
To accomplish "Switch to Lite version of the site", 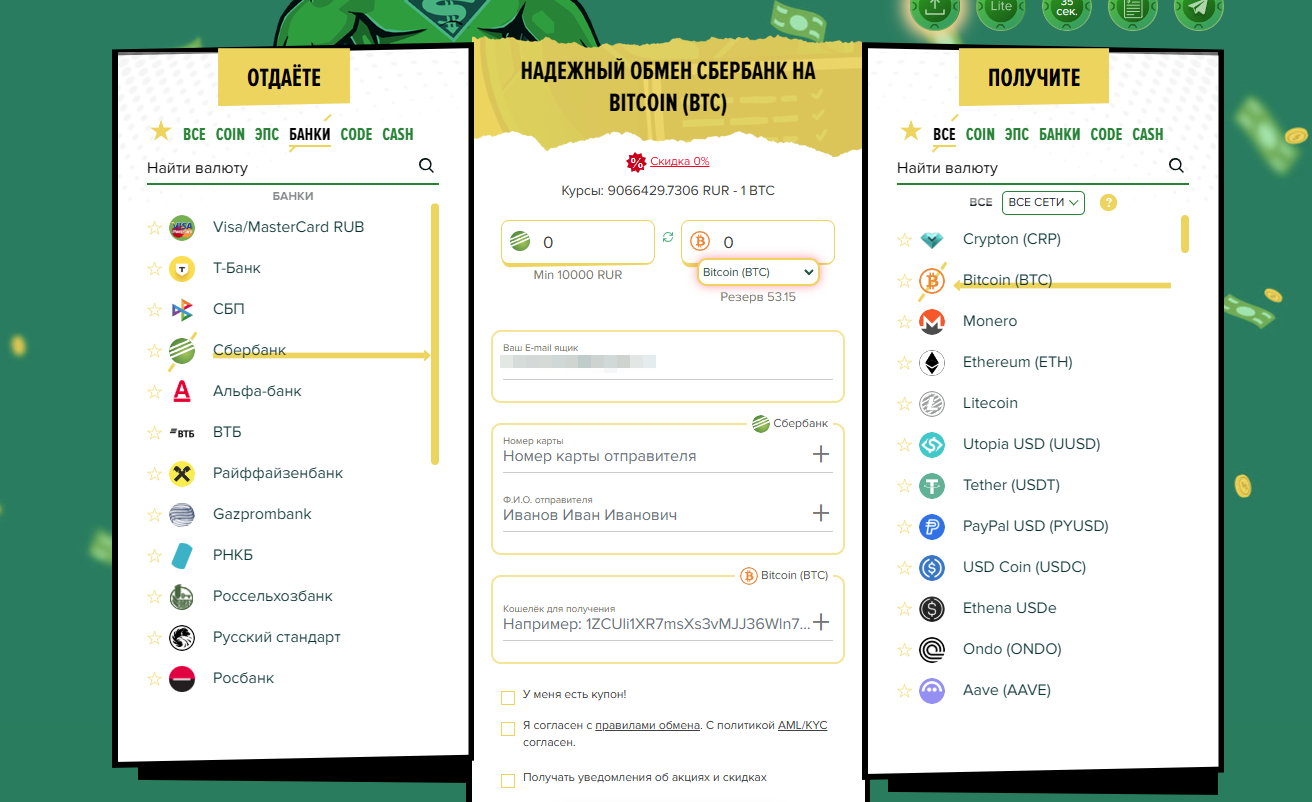I will click(x=1001, y=8).
